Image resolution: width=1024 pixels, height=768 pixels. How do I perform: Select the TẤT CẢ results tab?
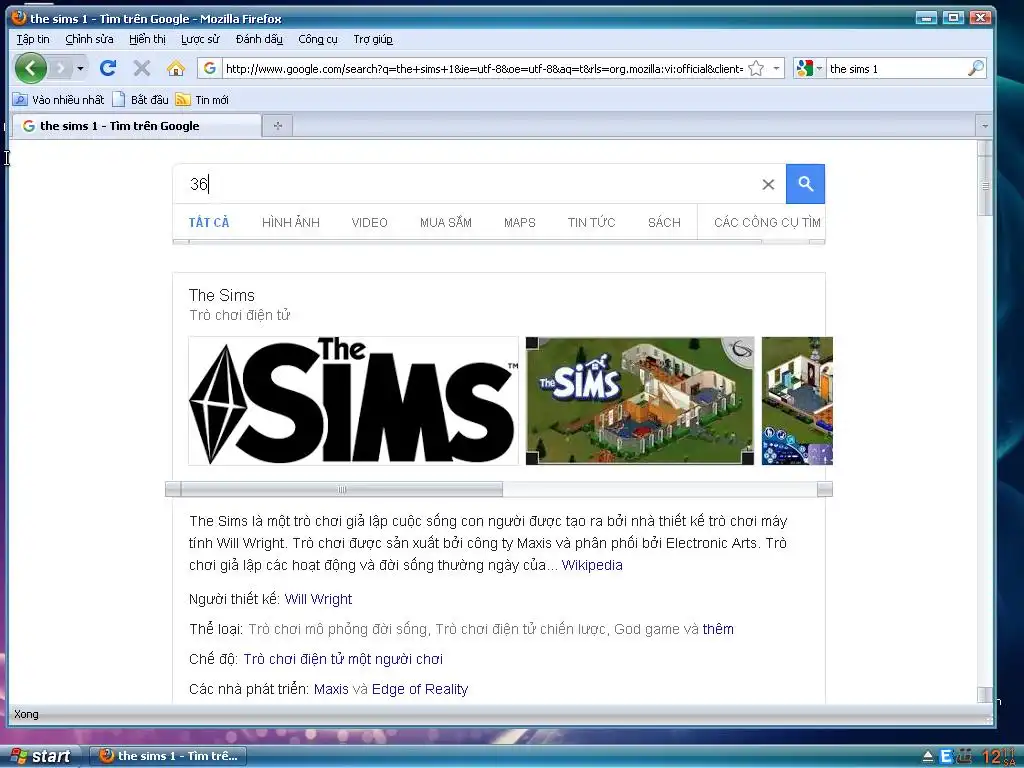tap(209, 222)
